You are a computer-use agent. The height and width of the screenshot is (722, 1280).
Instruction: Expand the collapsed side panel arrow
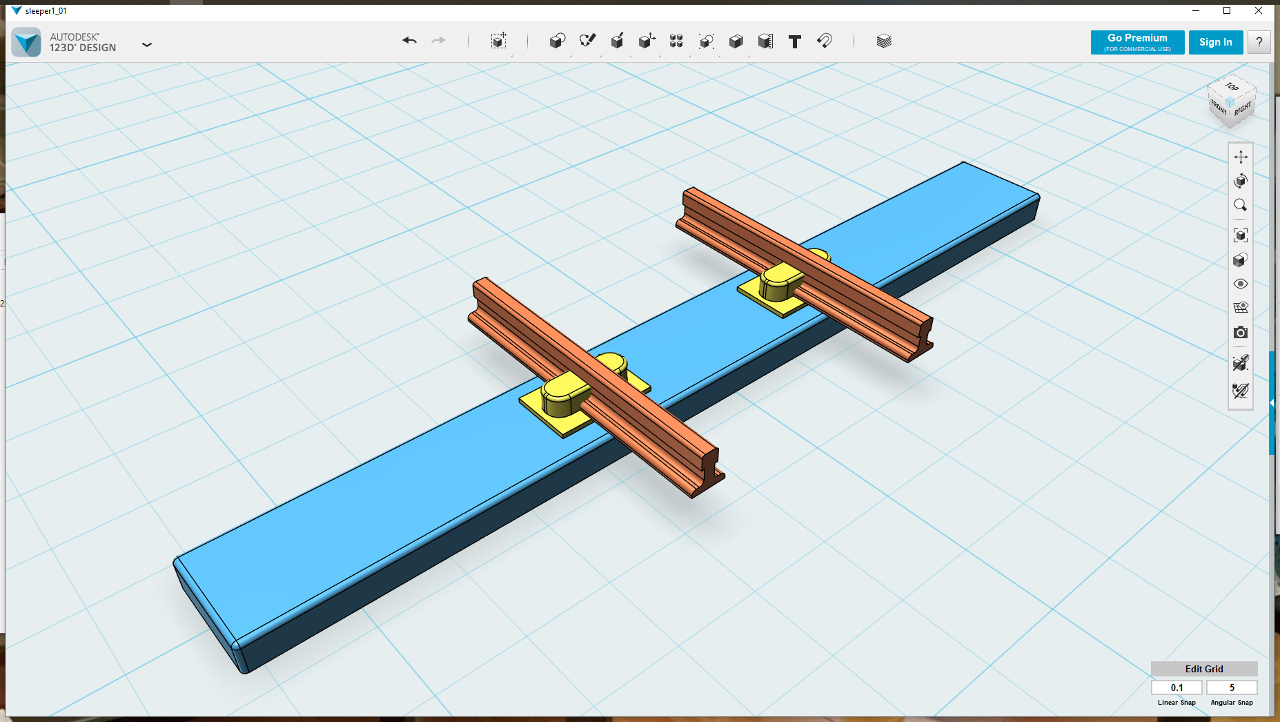[x=1272, y=402]
